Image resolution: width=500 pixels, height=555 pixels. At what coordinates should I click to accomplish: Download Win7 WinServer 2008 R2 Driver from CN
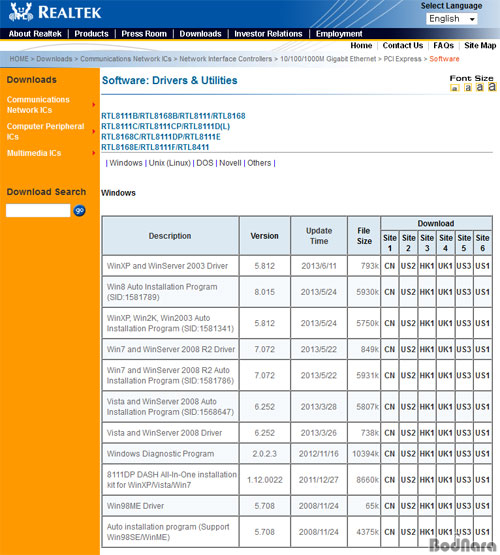390,349
